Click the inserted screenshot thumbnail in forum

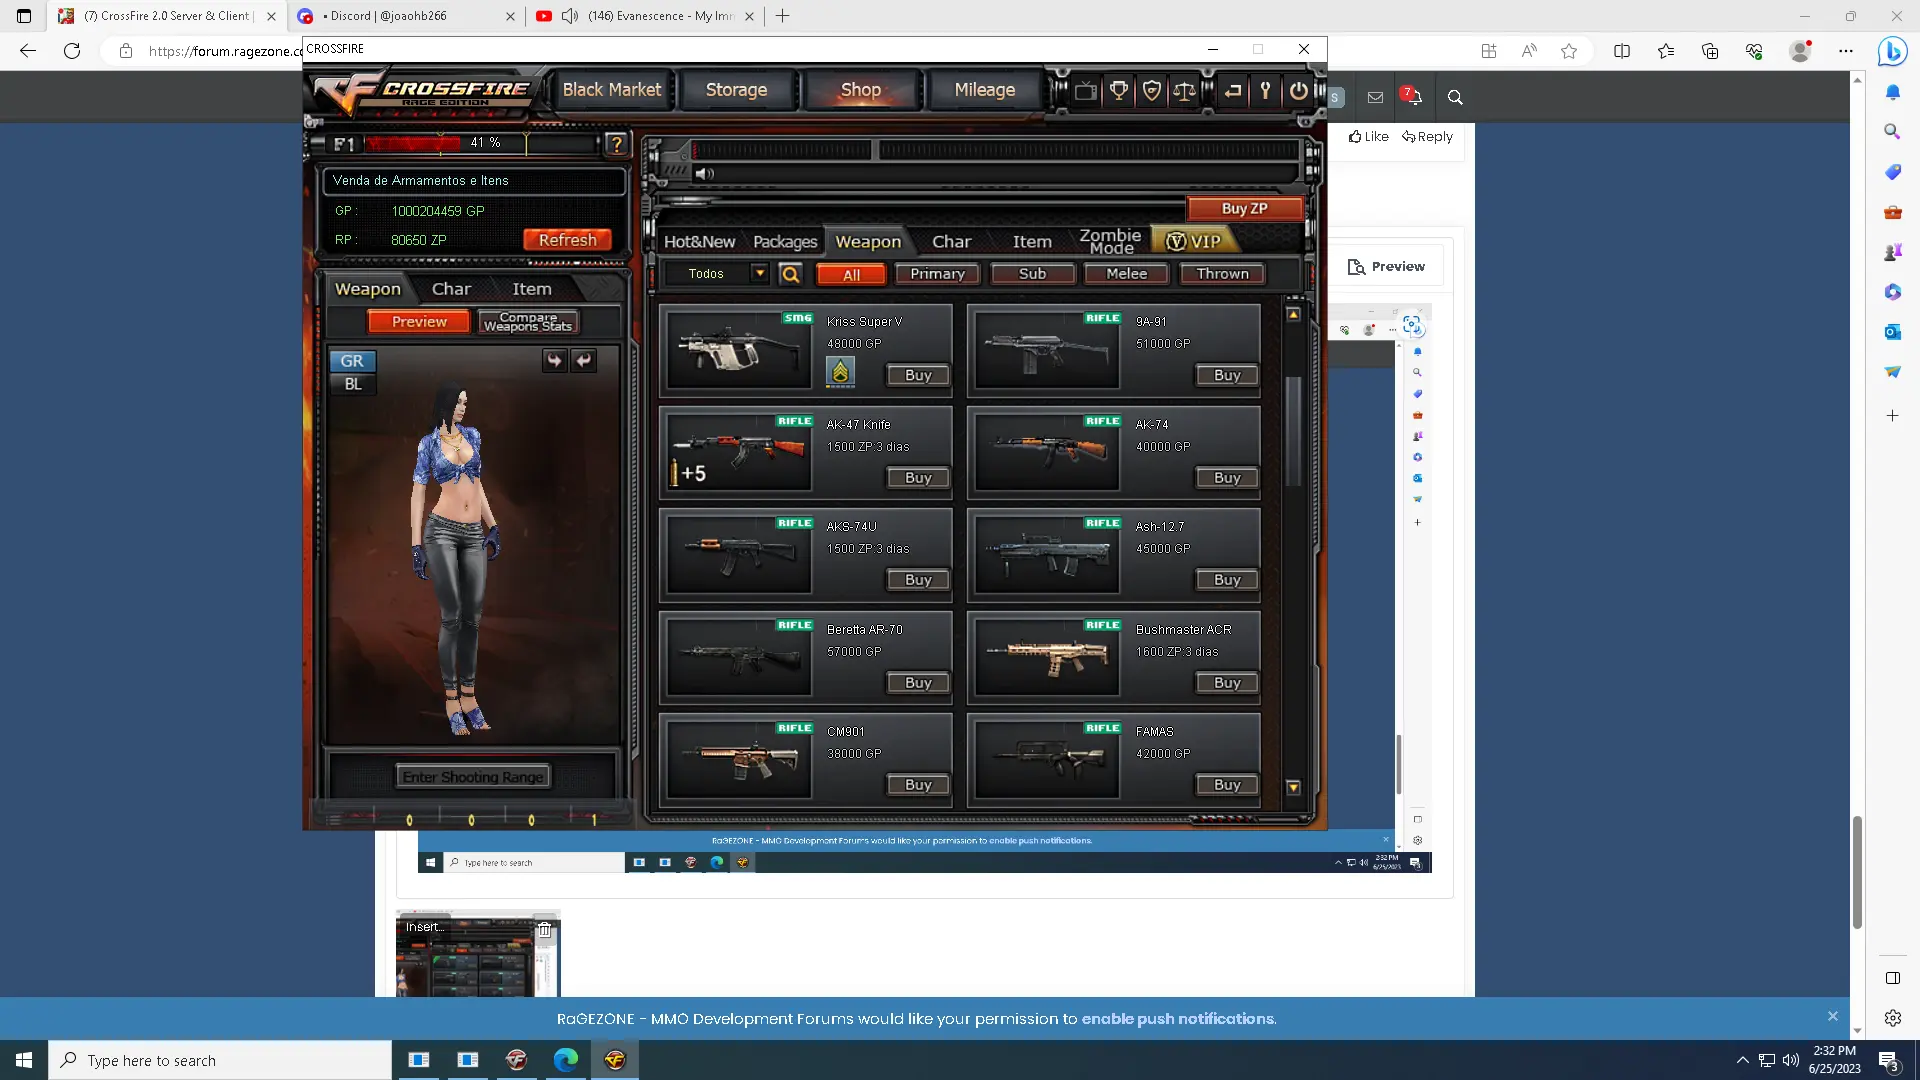tap(478, 955)
